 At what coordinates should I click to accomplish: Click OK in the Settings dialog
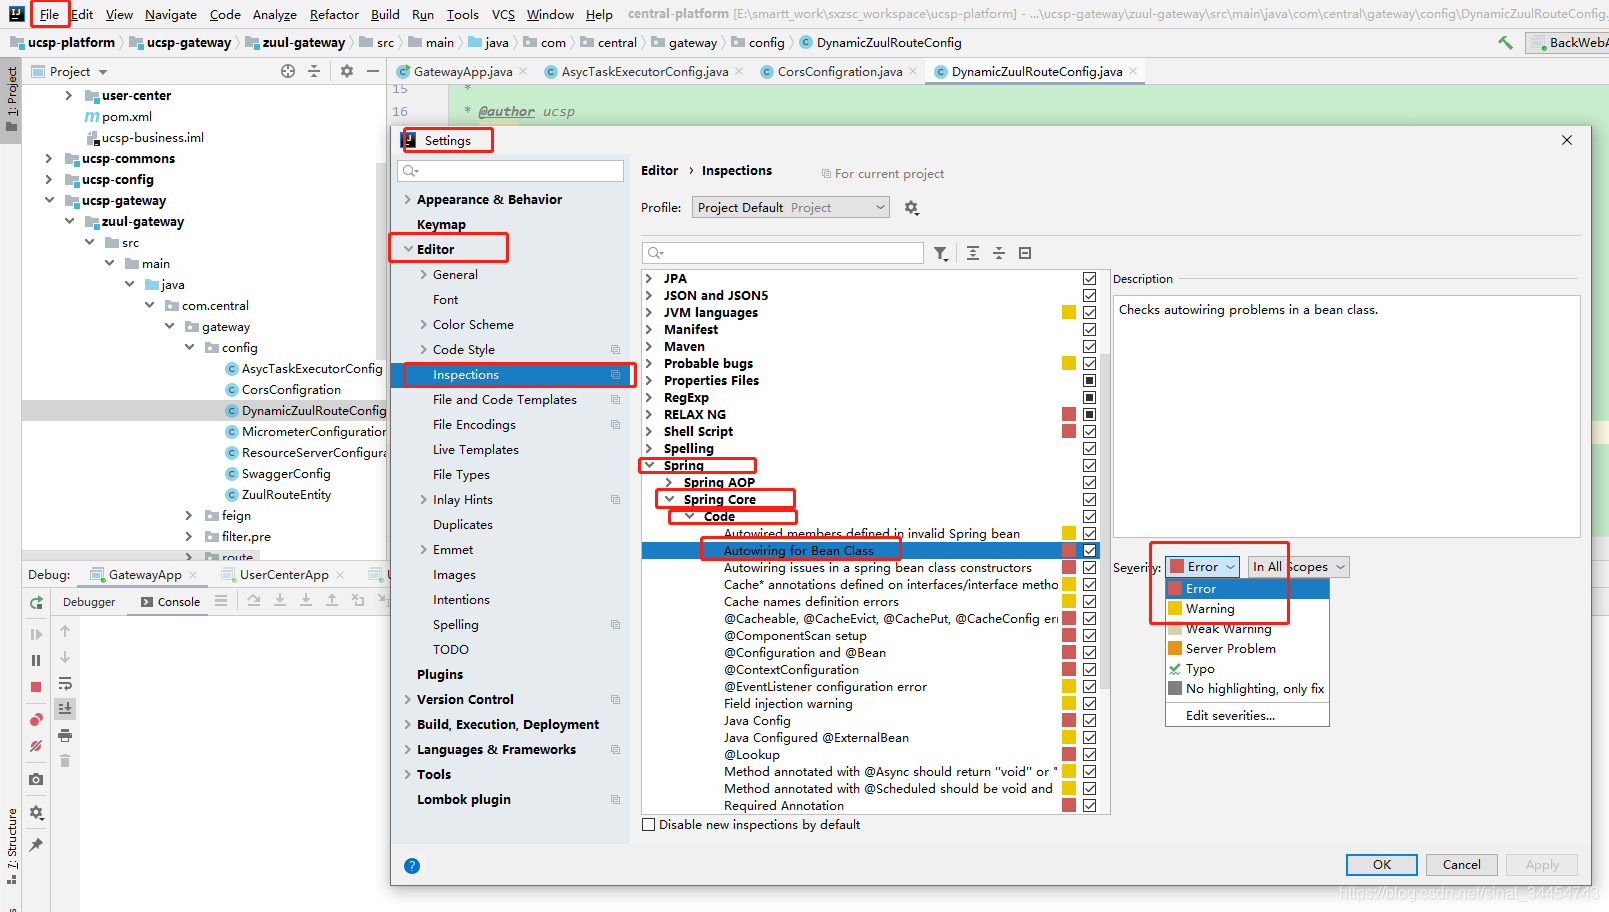tap(1382, 865)
